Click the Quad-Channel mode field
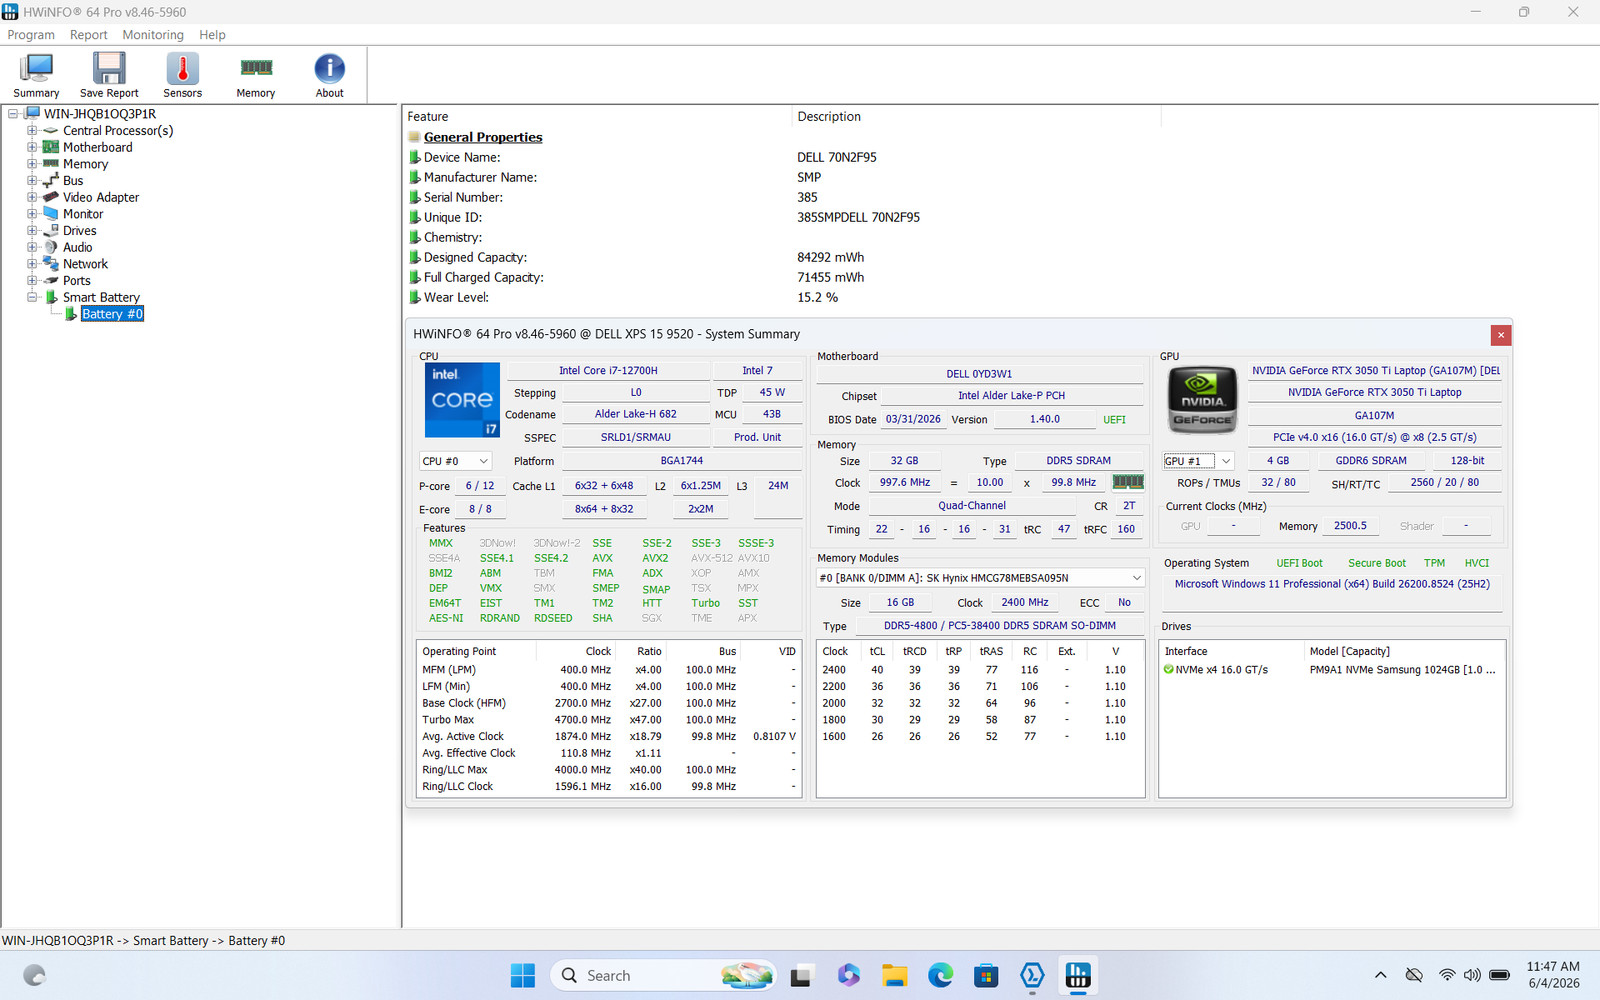Screen dimensions: 1600x1000 972,506
